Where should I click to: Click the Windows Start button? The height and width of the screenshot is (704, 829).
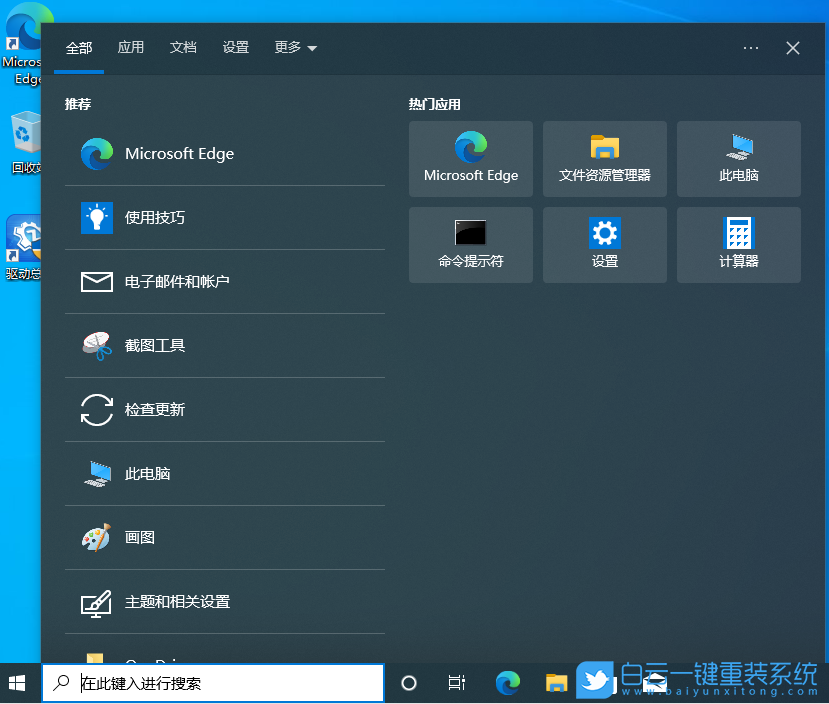tap(16, 683)
